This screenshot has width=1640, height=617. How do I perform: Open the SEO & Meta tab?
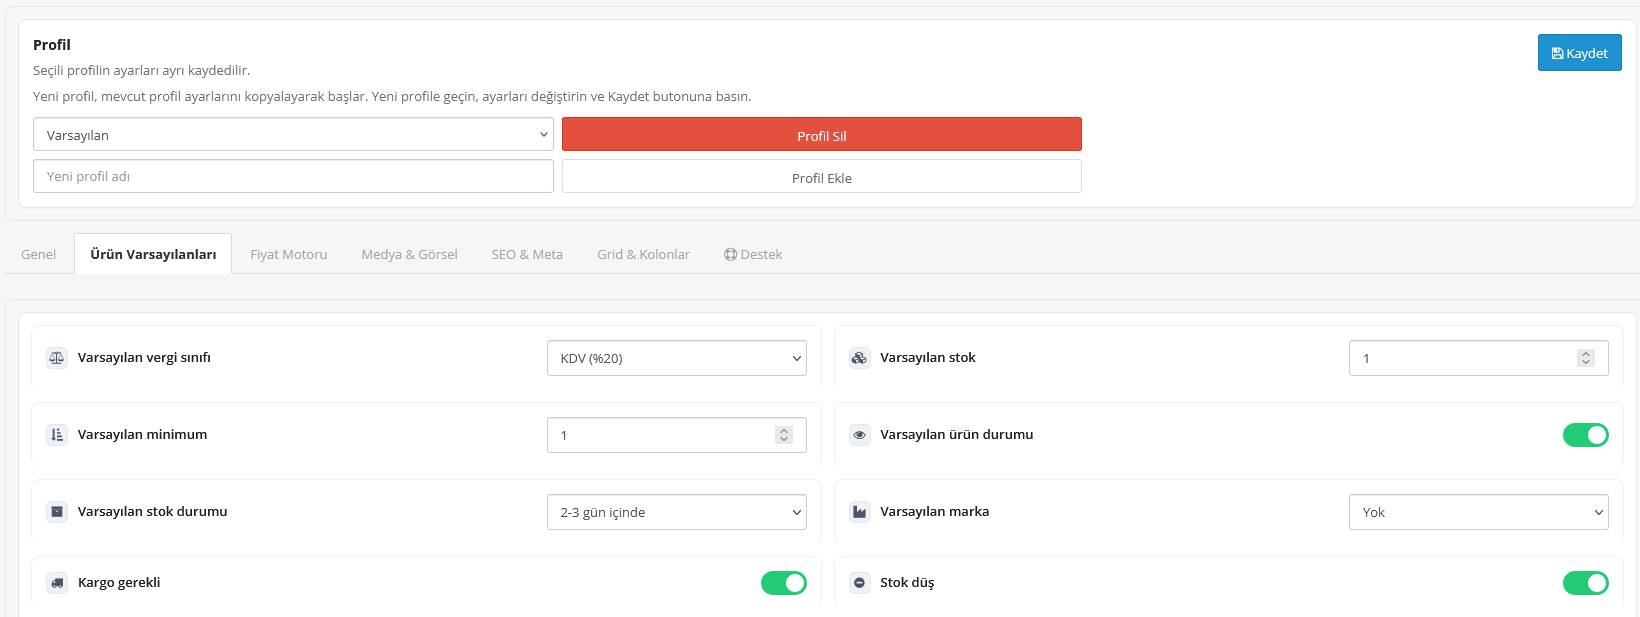(x=527, y=254)
